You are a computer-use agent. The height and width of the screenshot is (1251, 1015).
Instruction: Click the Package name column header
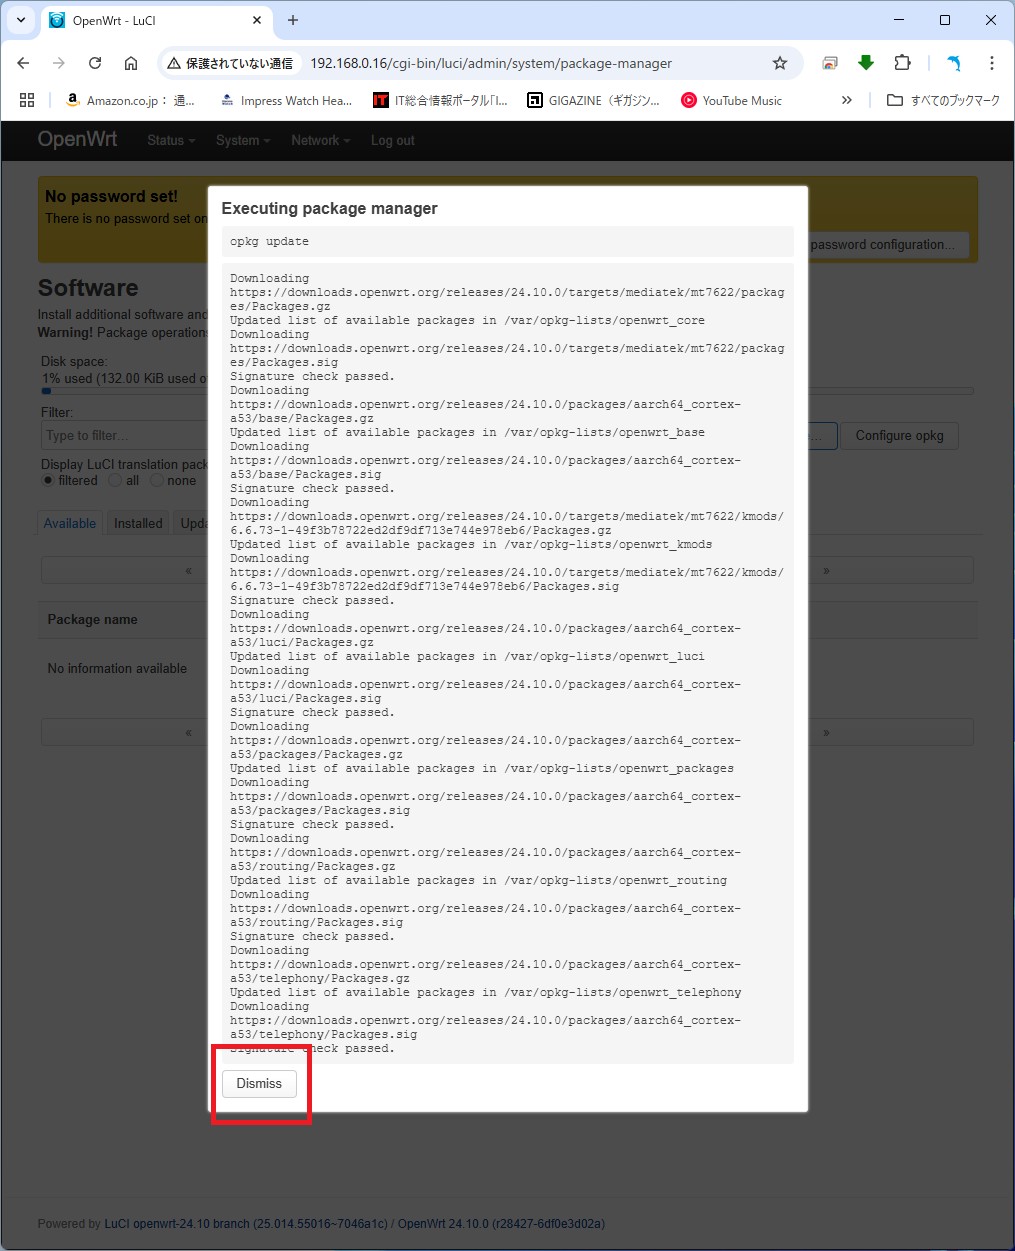point(93,620)
